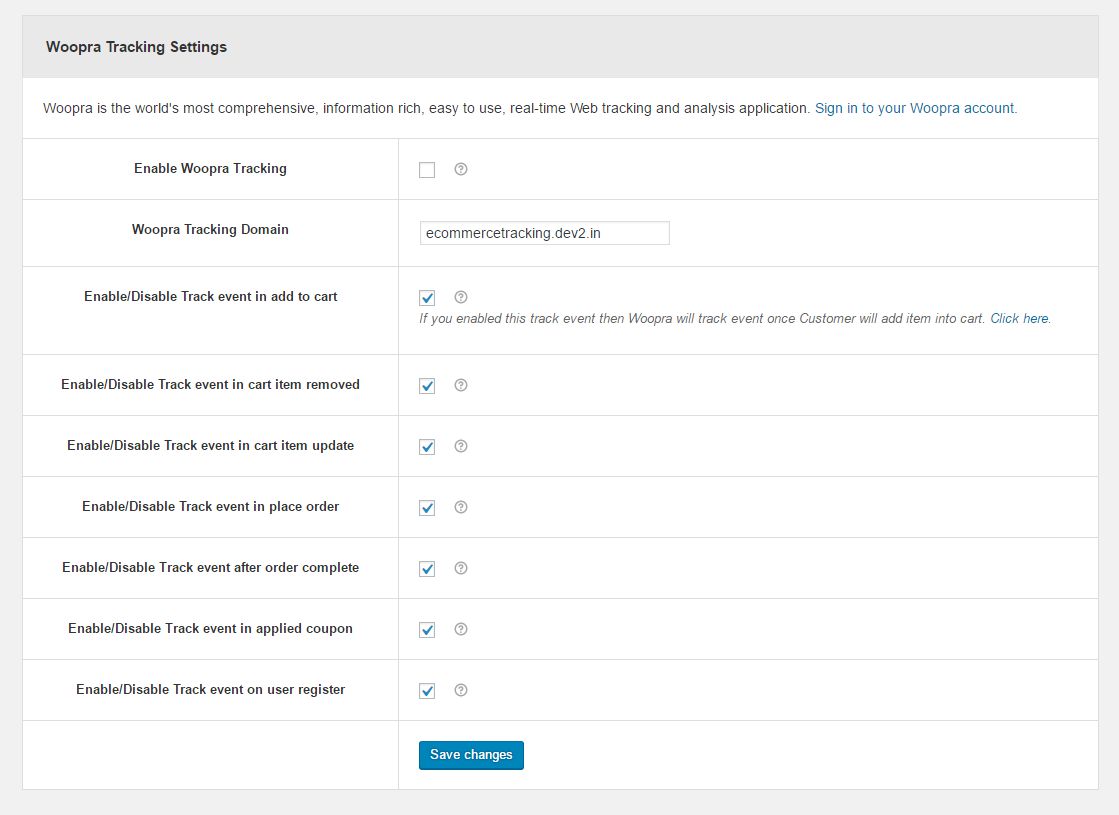Screen dimensions: 1119x815
Task: Uncheck the place order track event
Action: pyautogui.click(x=427, y=508)
